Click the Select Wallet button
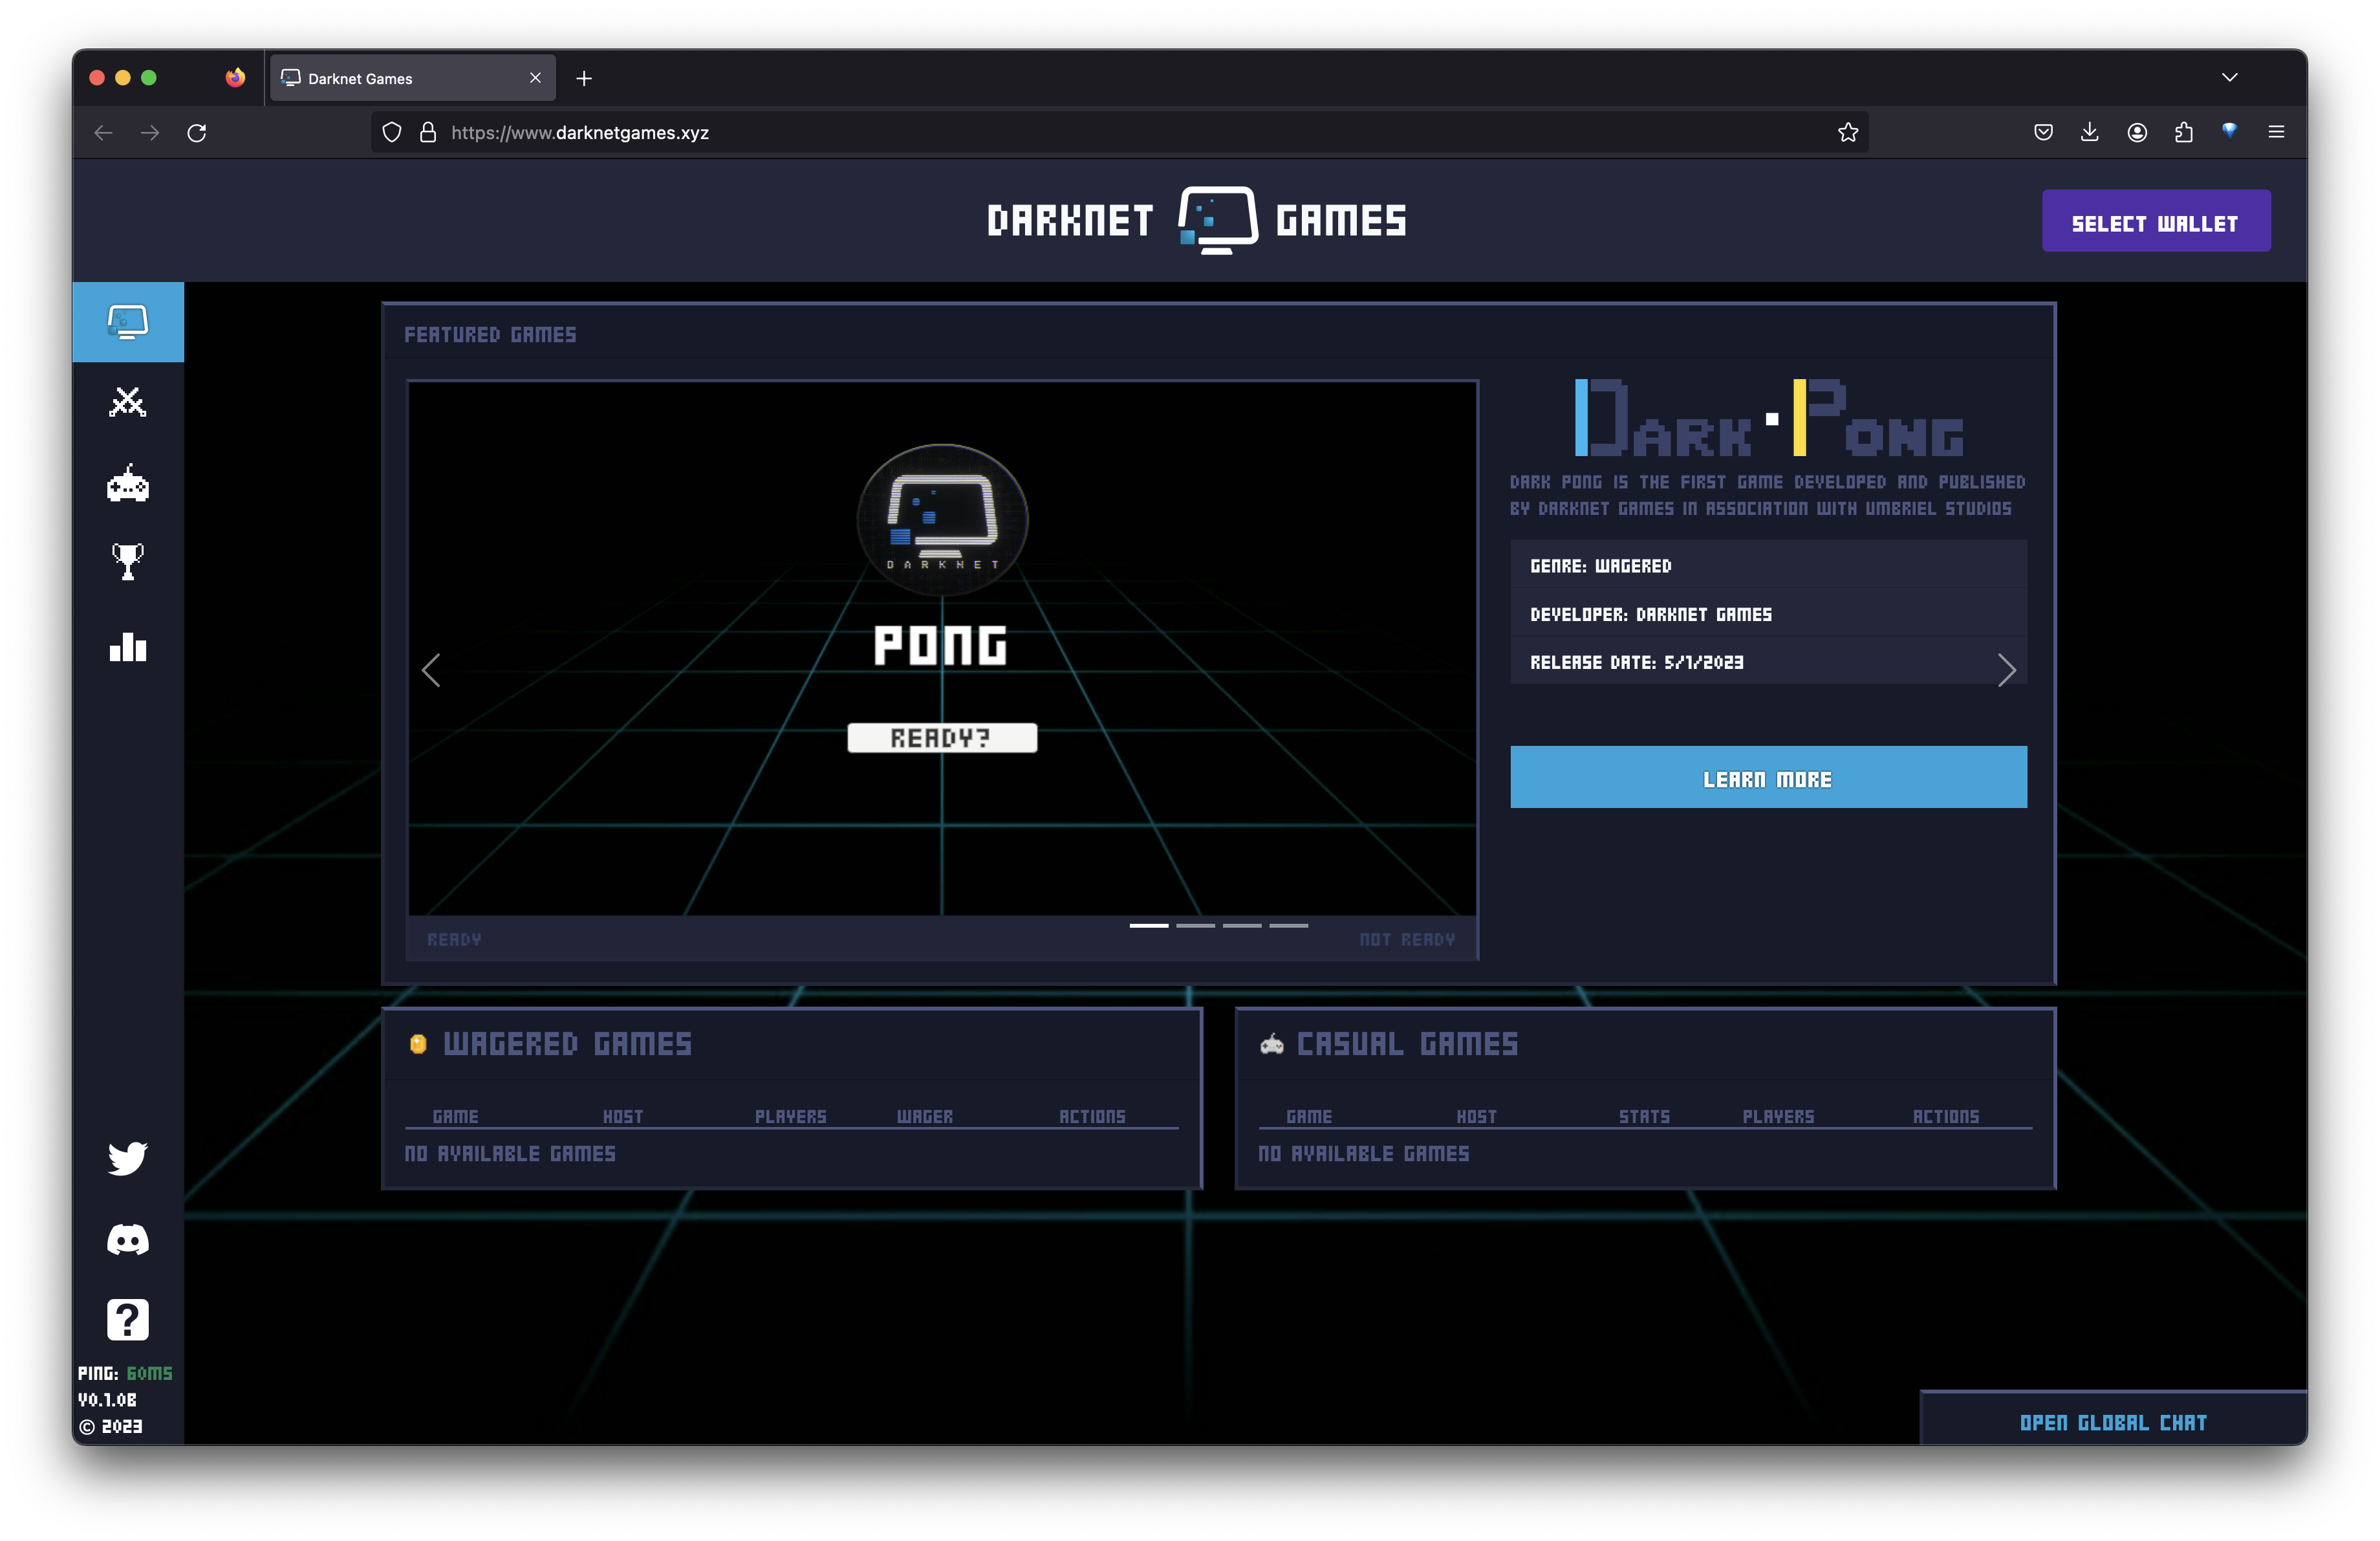Image resolution: width=2380 pixels, height=1541 pixels. pos(2155,221)
